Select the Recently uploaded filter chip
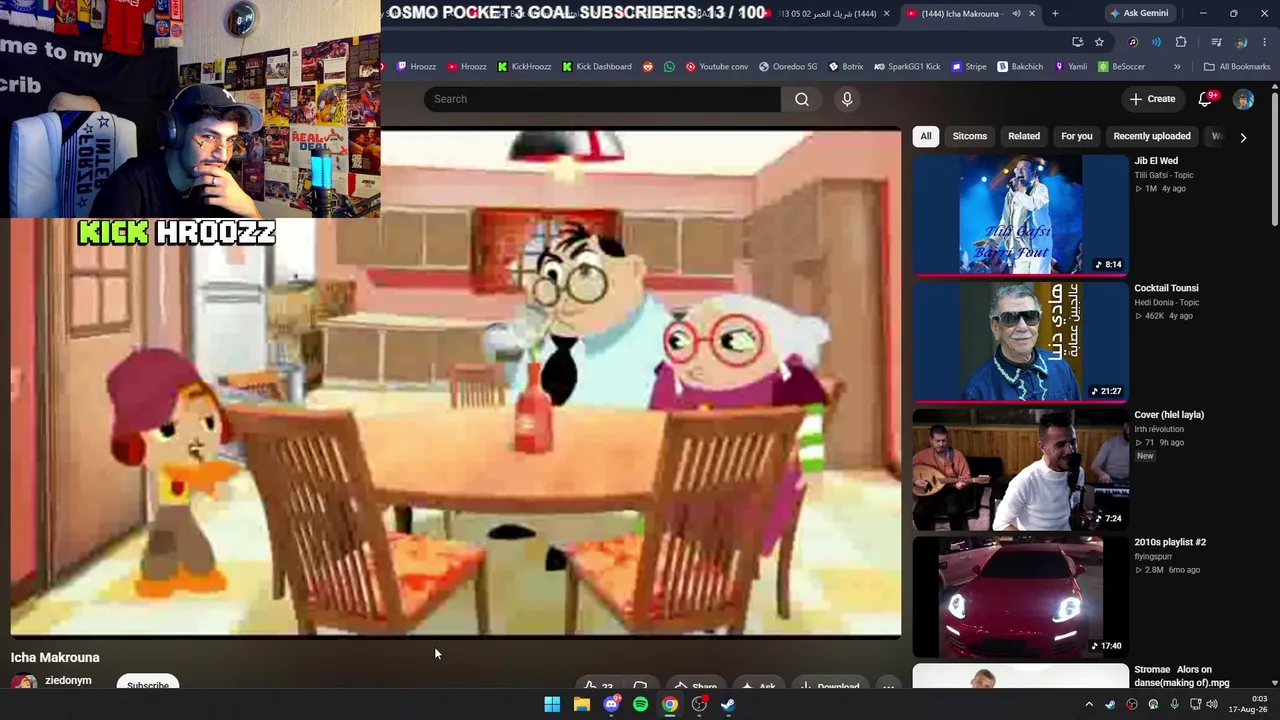Viewport: 1280px width, 720px height. (x=1152, y=136)
